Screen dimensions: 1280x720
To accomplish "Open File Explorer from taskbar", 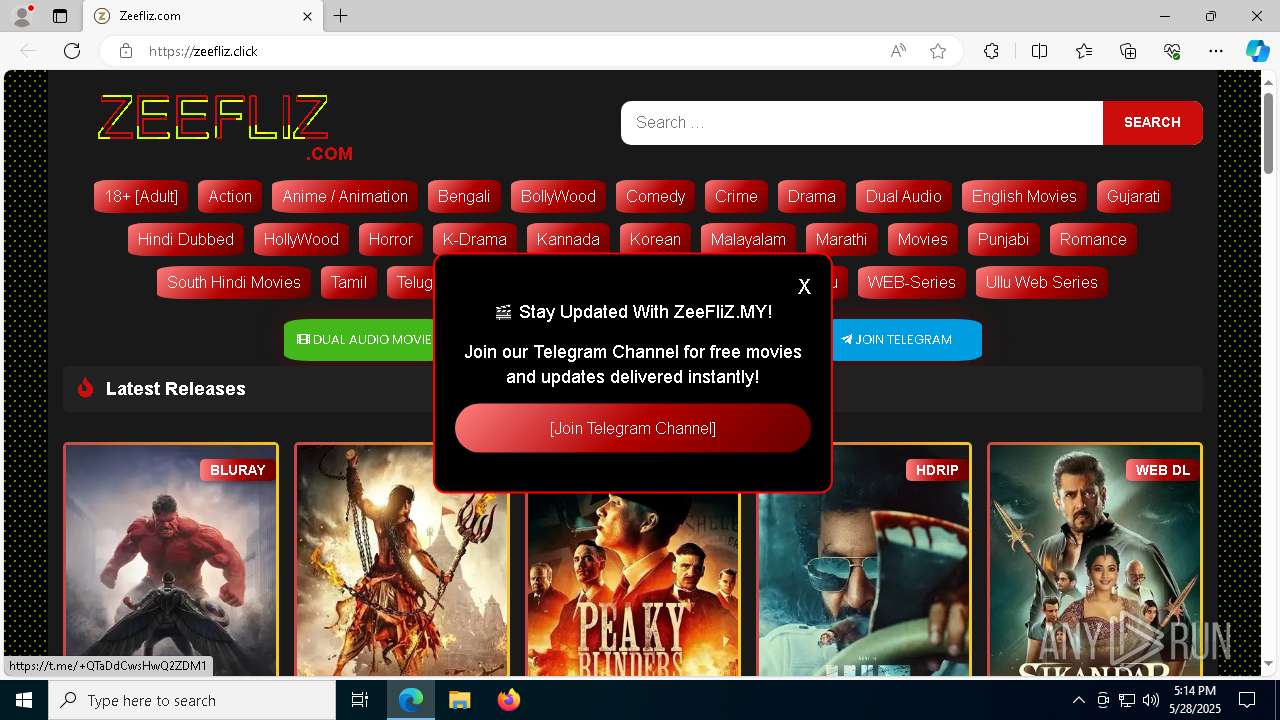I will point(459,700).
